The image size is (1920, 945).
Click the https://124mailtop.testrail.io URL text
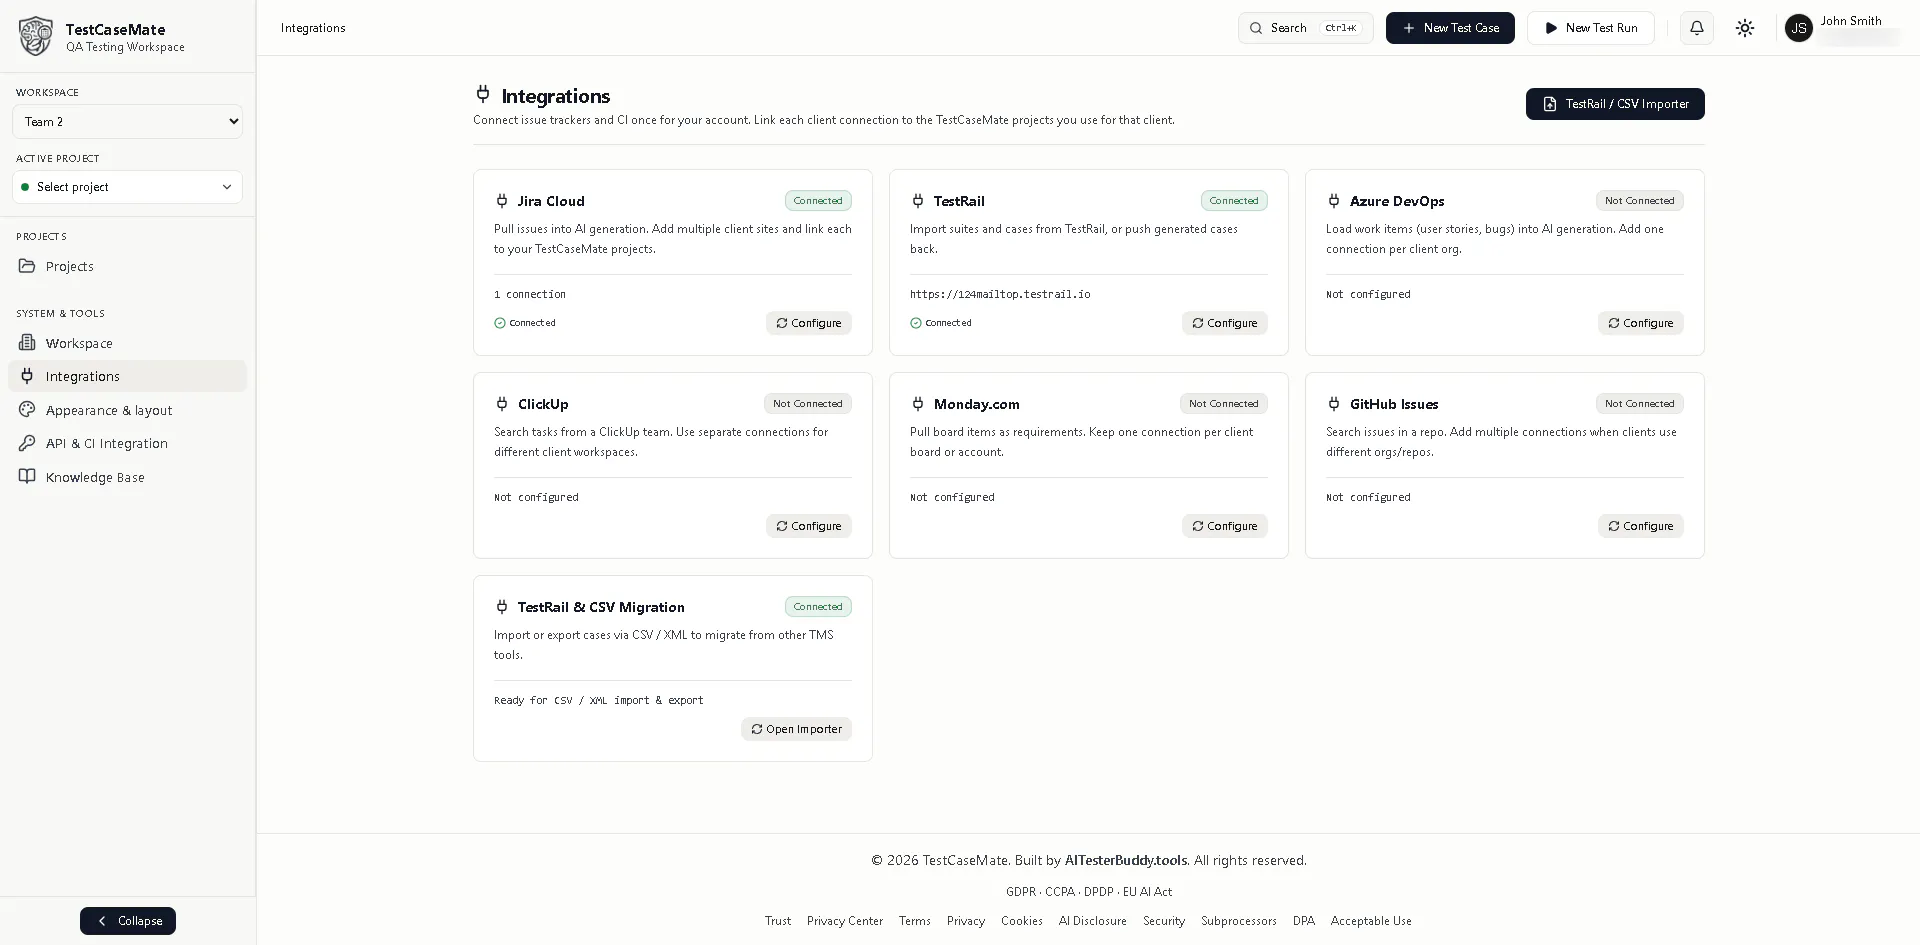tap(1000, 294)
